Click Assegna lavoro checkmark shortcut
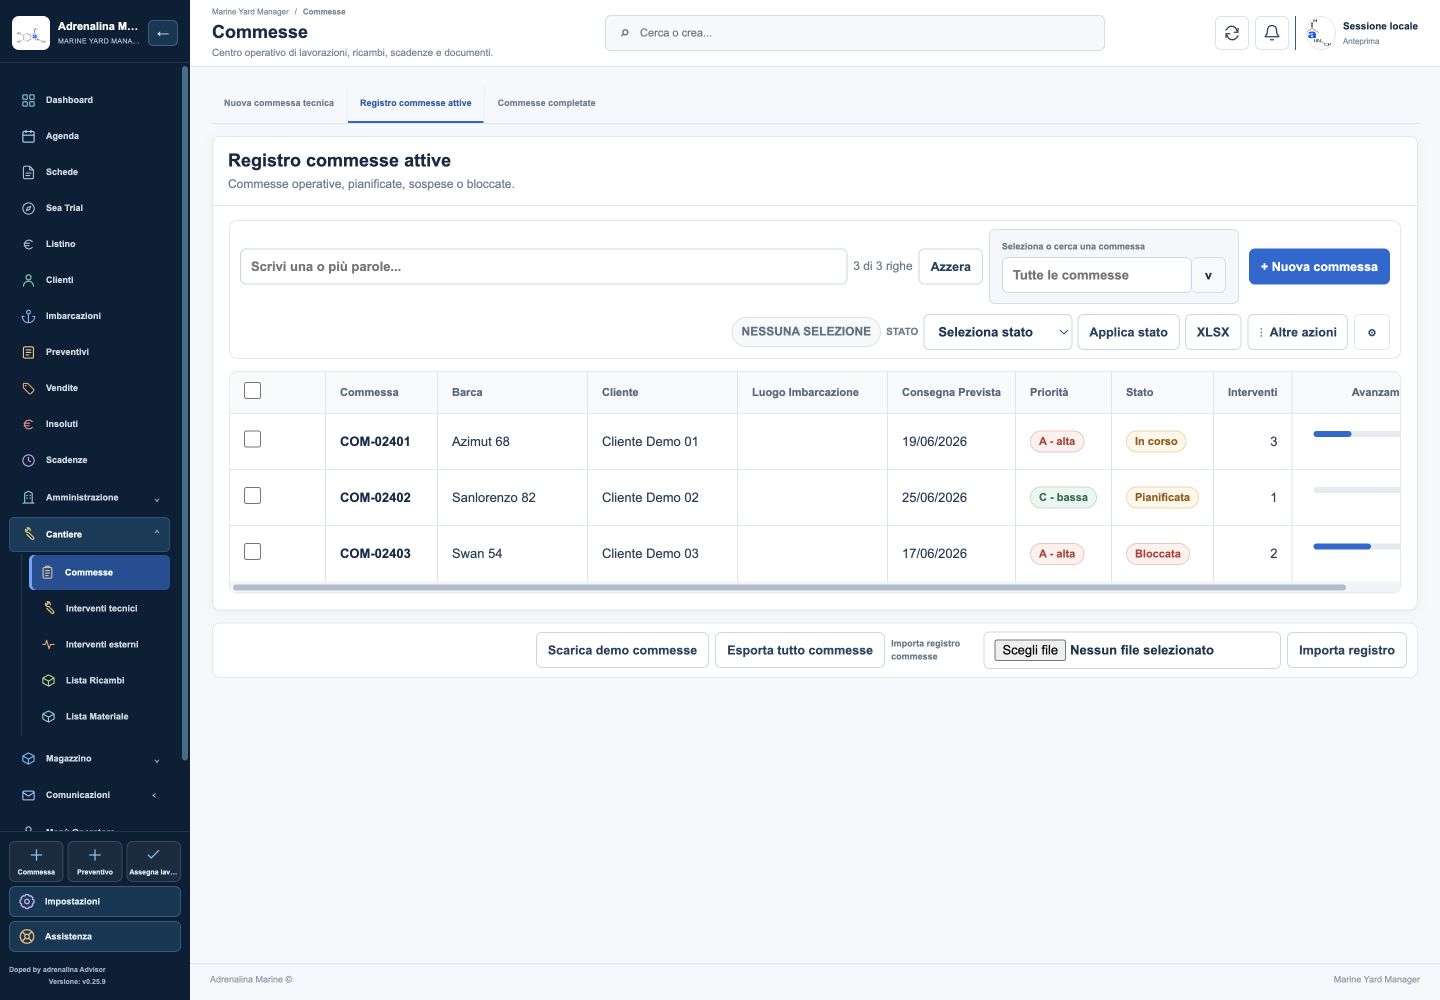The width and height of the screenshot is (1440, 1000). 153,861
